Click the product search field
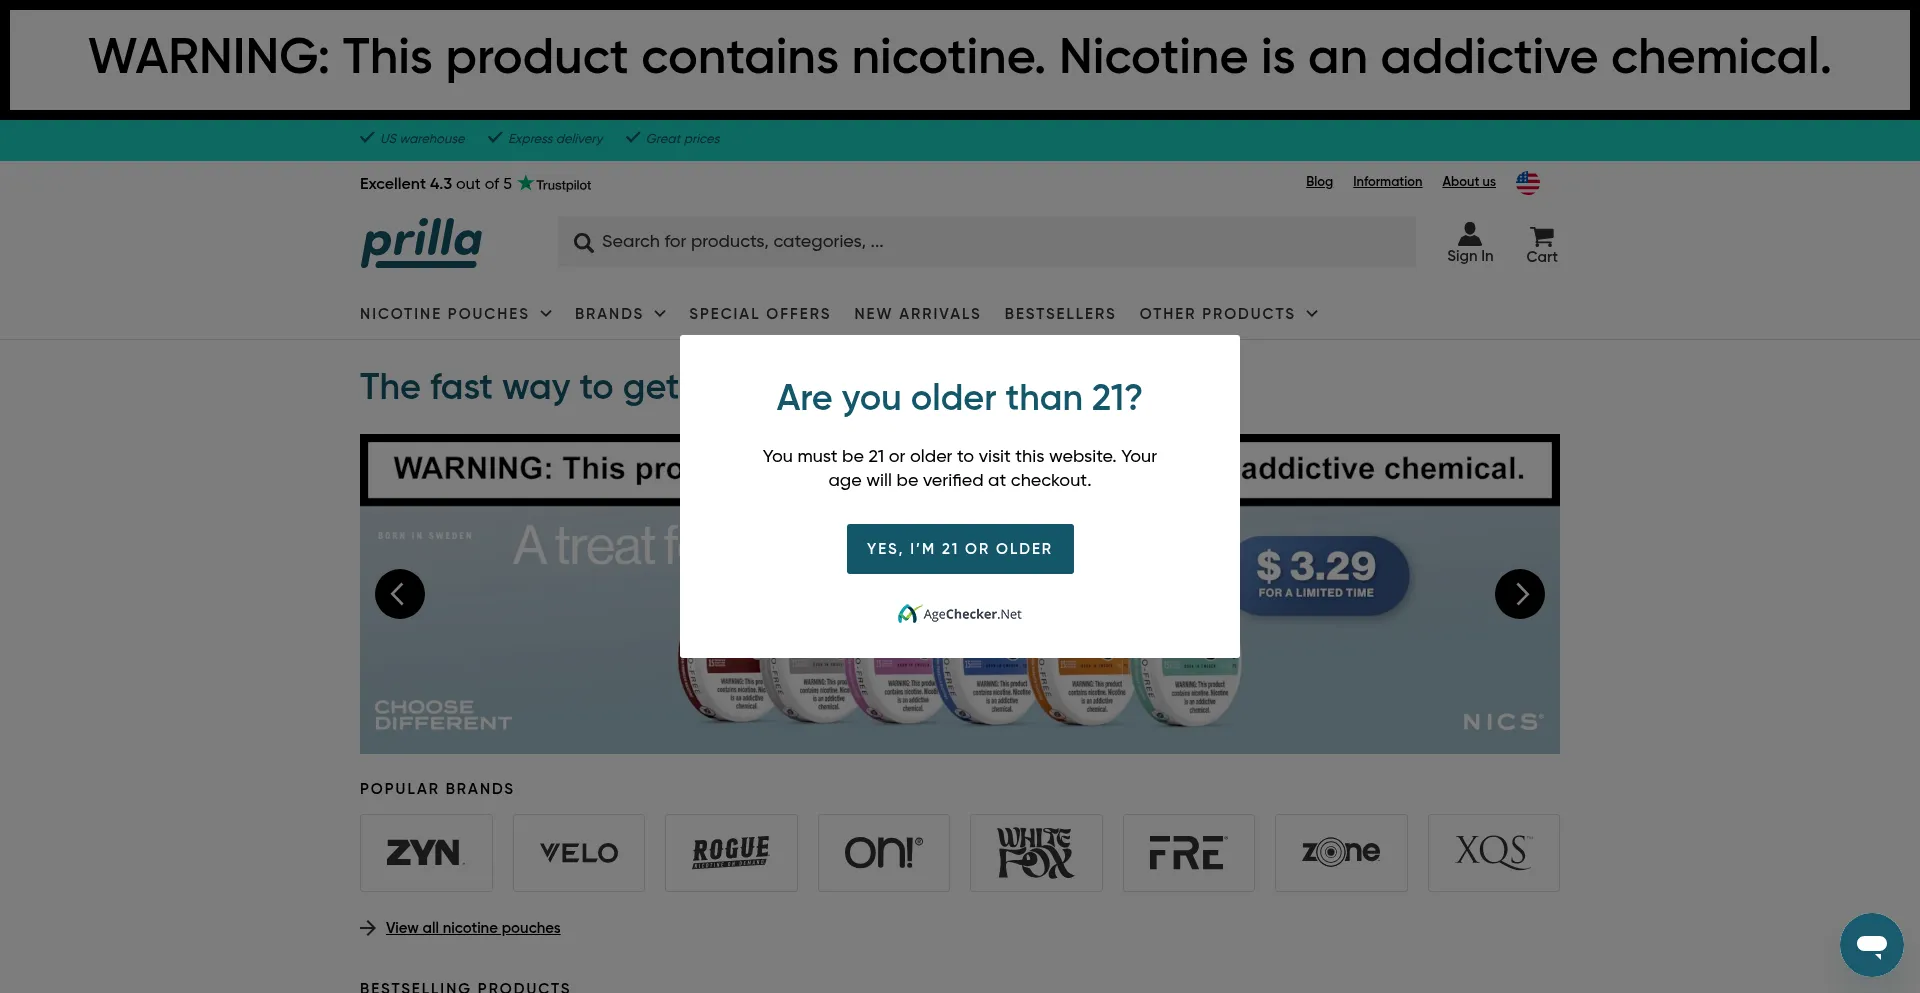 click(986, 242)
